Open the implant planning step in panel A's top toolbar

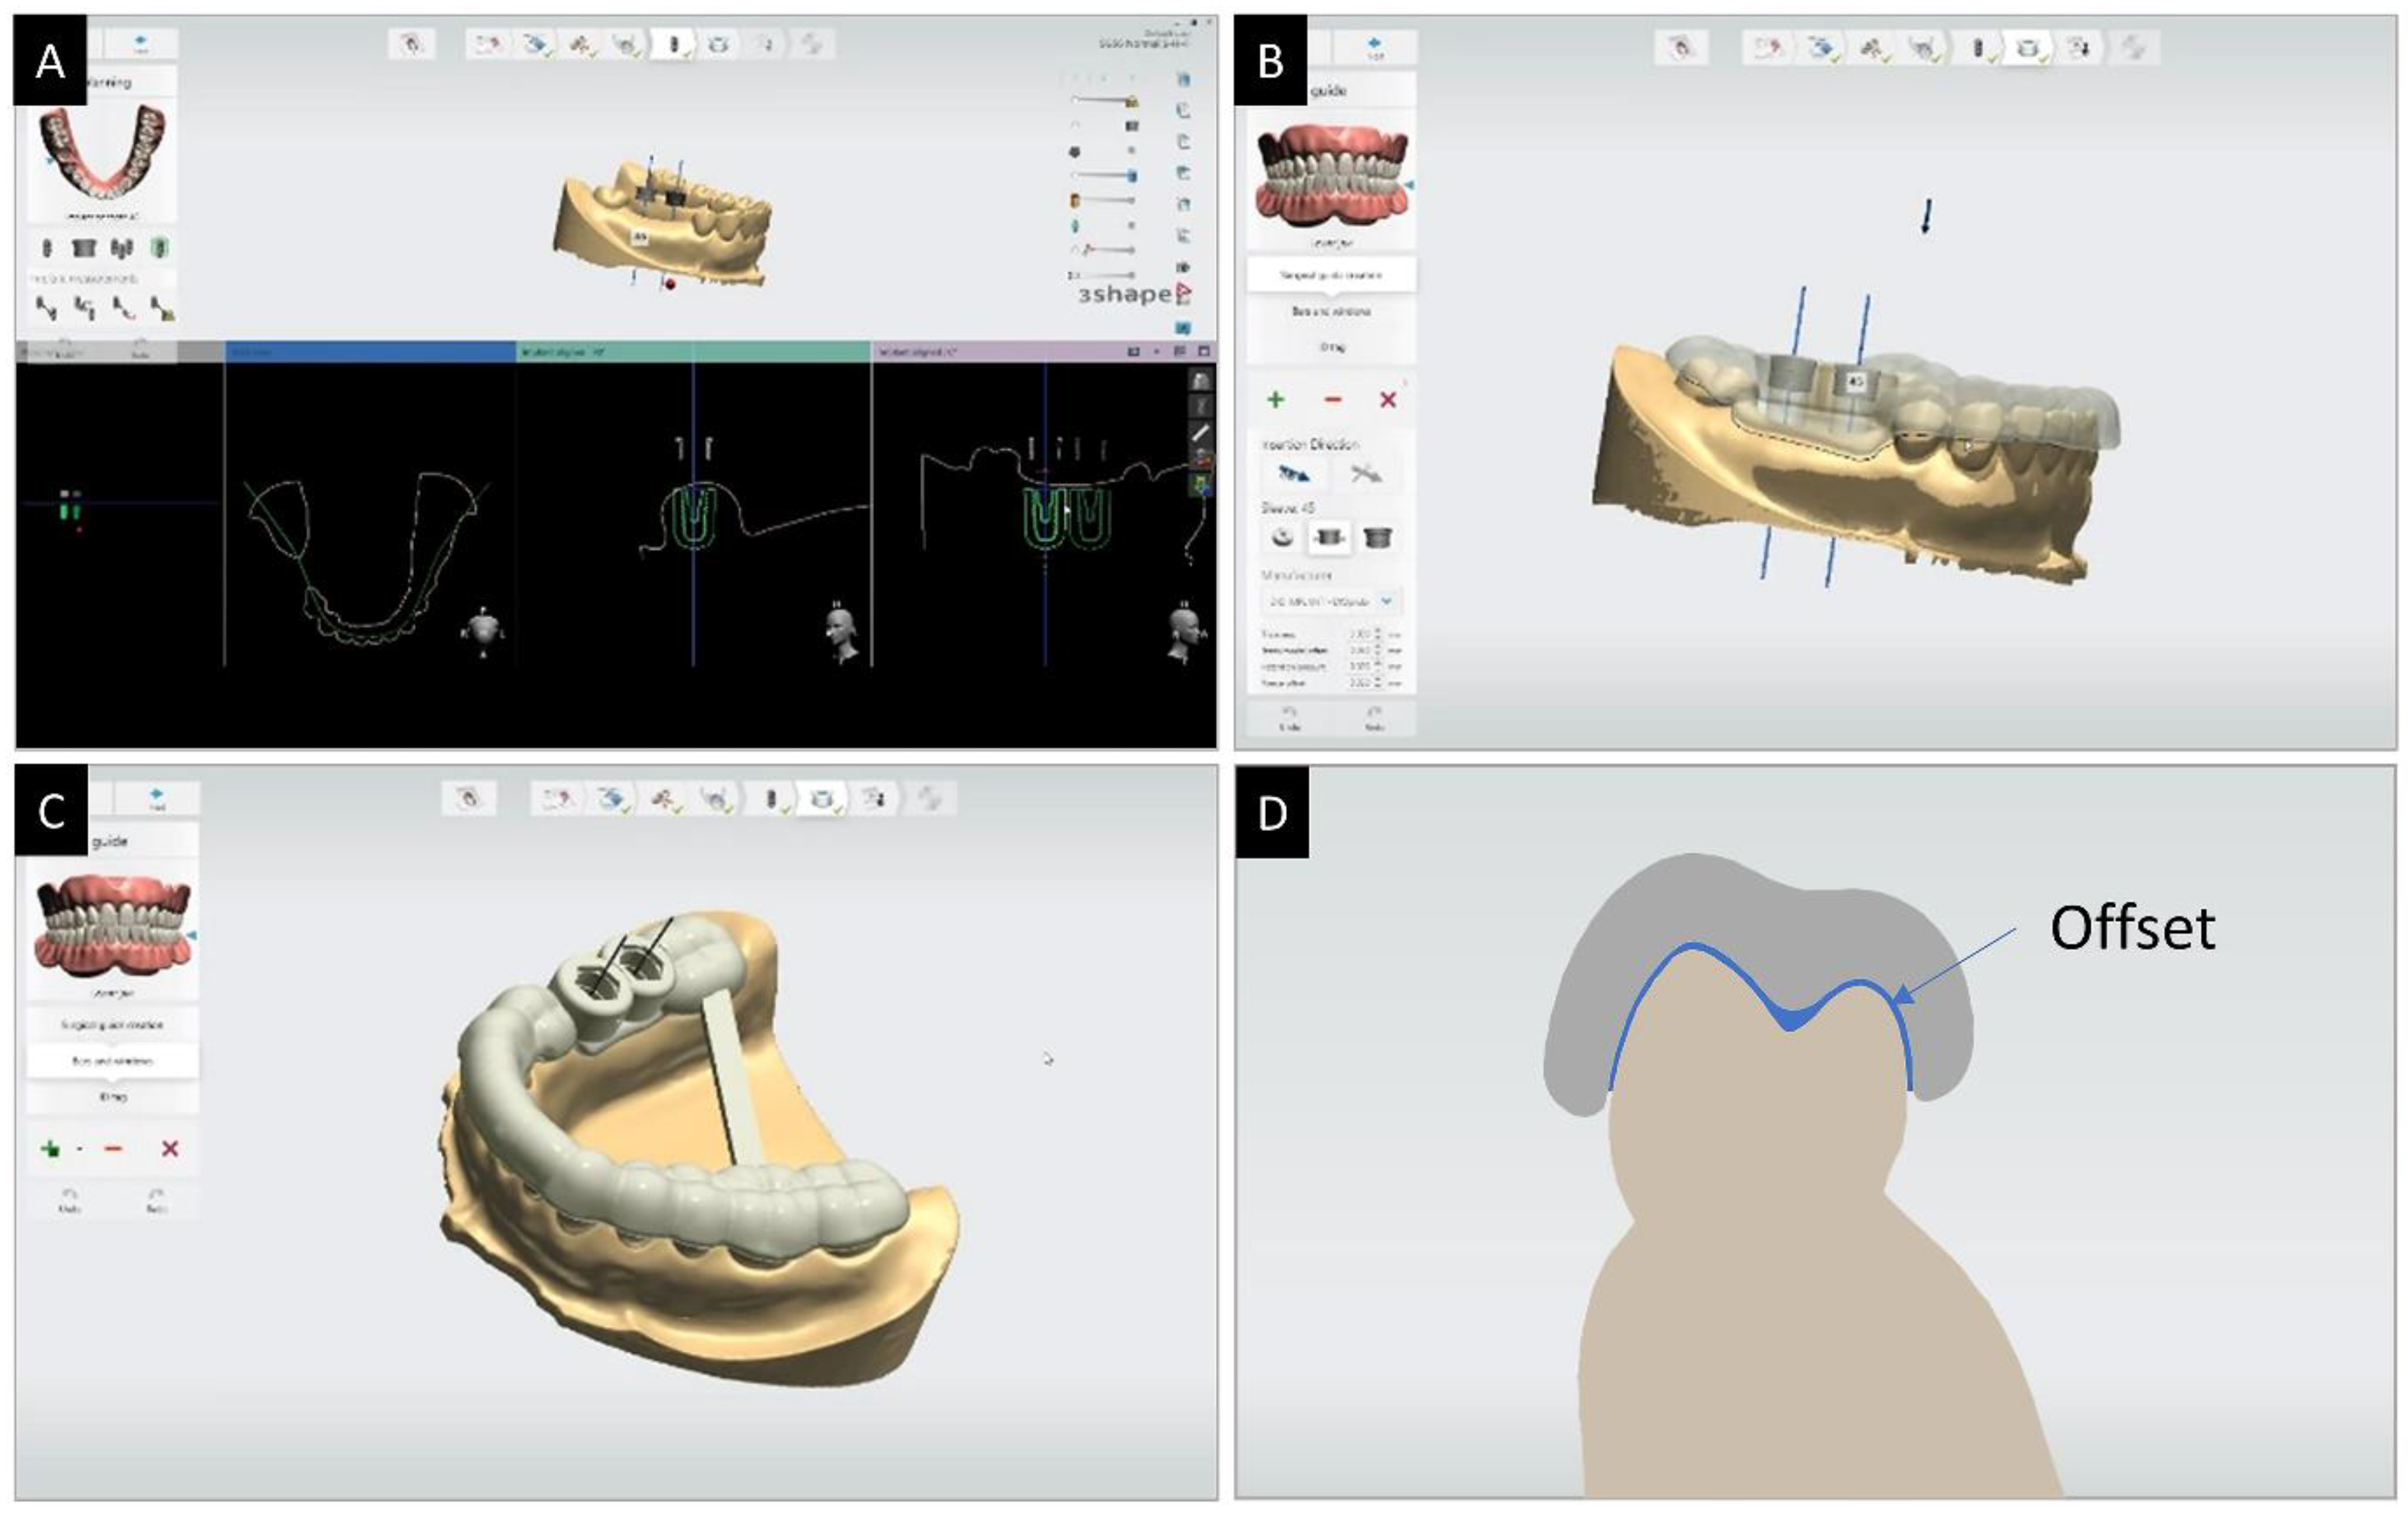673,45
